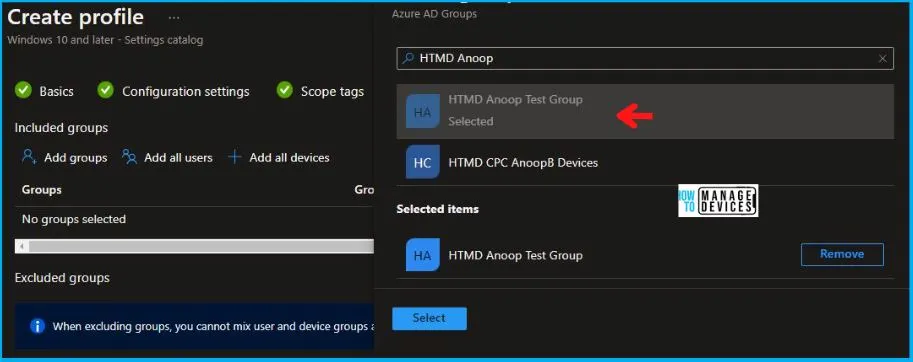Click Add groups link
913x362 pixels.
(x=76, y=158)
